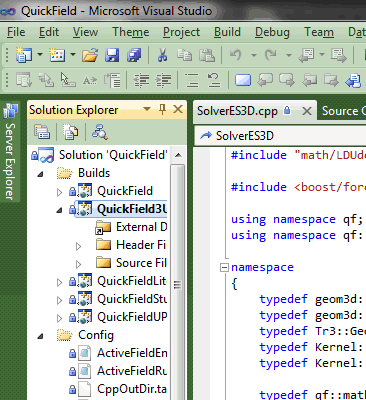366x400 pixels.
Task: Expand the QuickFieldLit project node
Action: click(x=59, y=282)
